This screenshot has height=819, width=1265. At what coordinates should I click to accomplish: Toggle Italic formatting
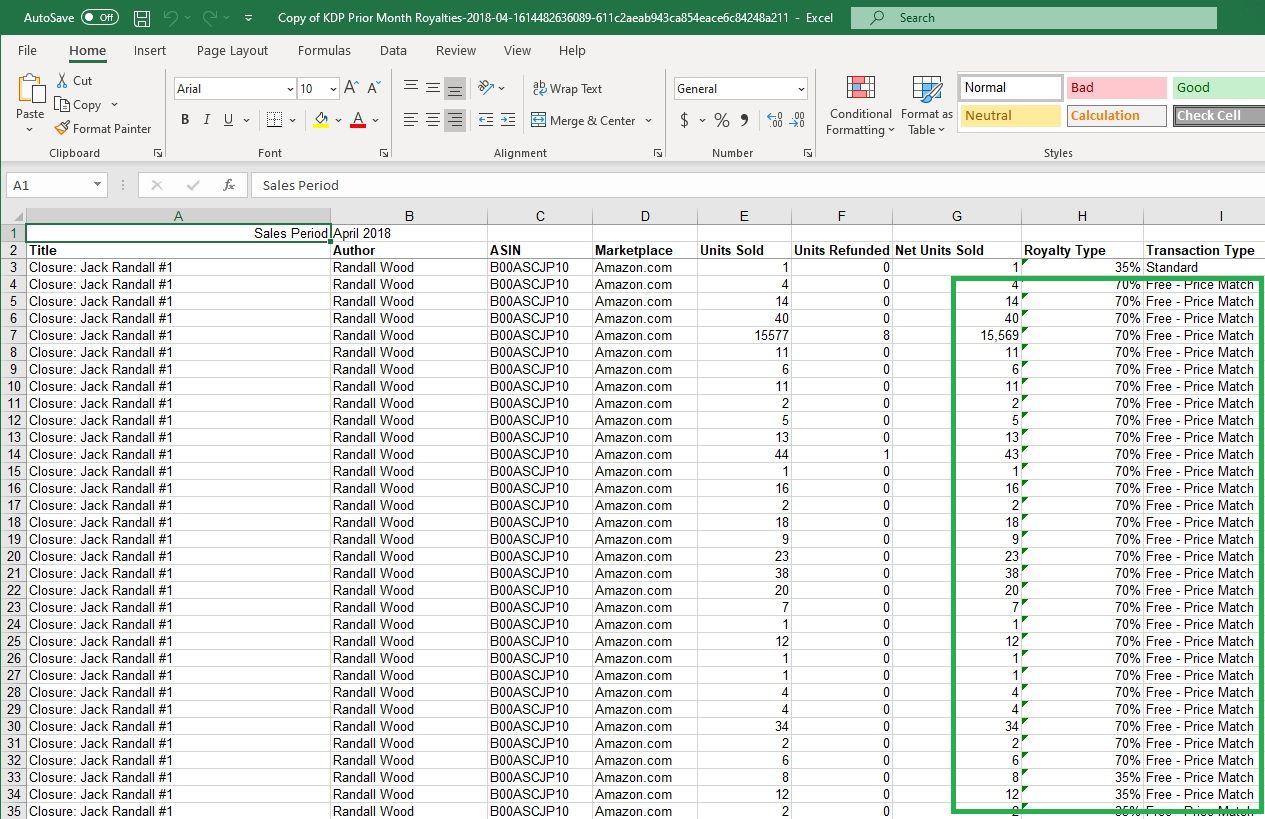207,120
